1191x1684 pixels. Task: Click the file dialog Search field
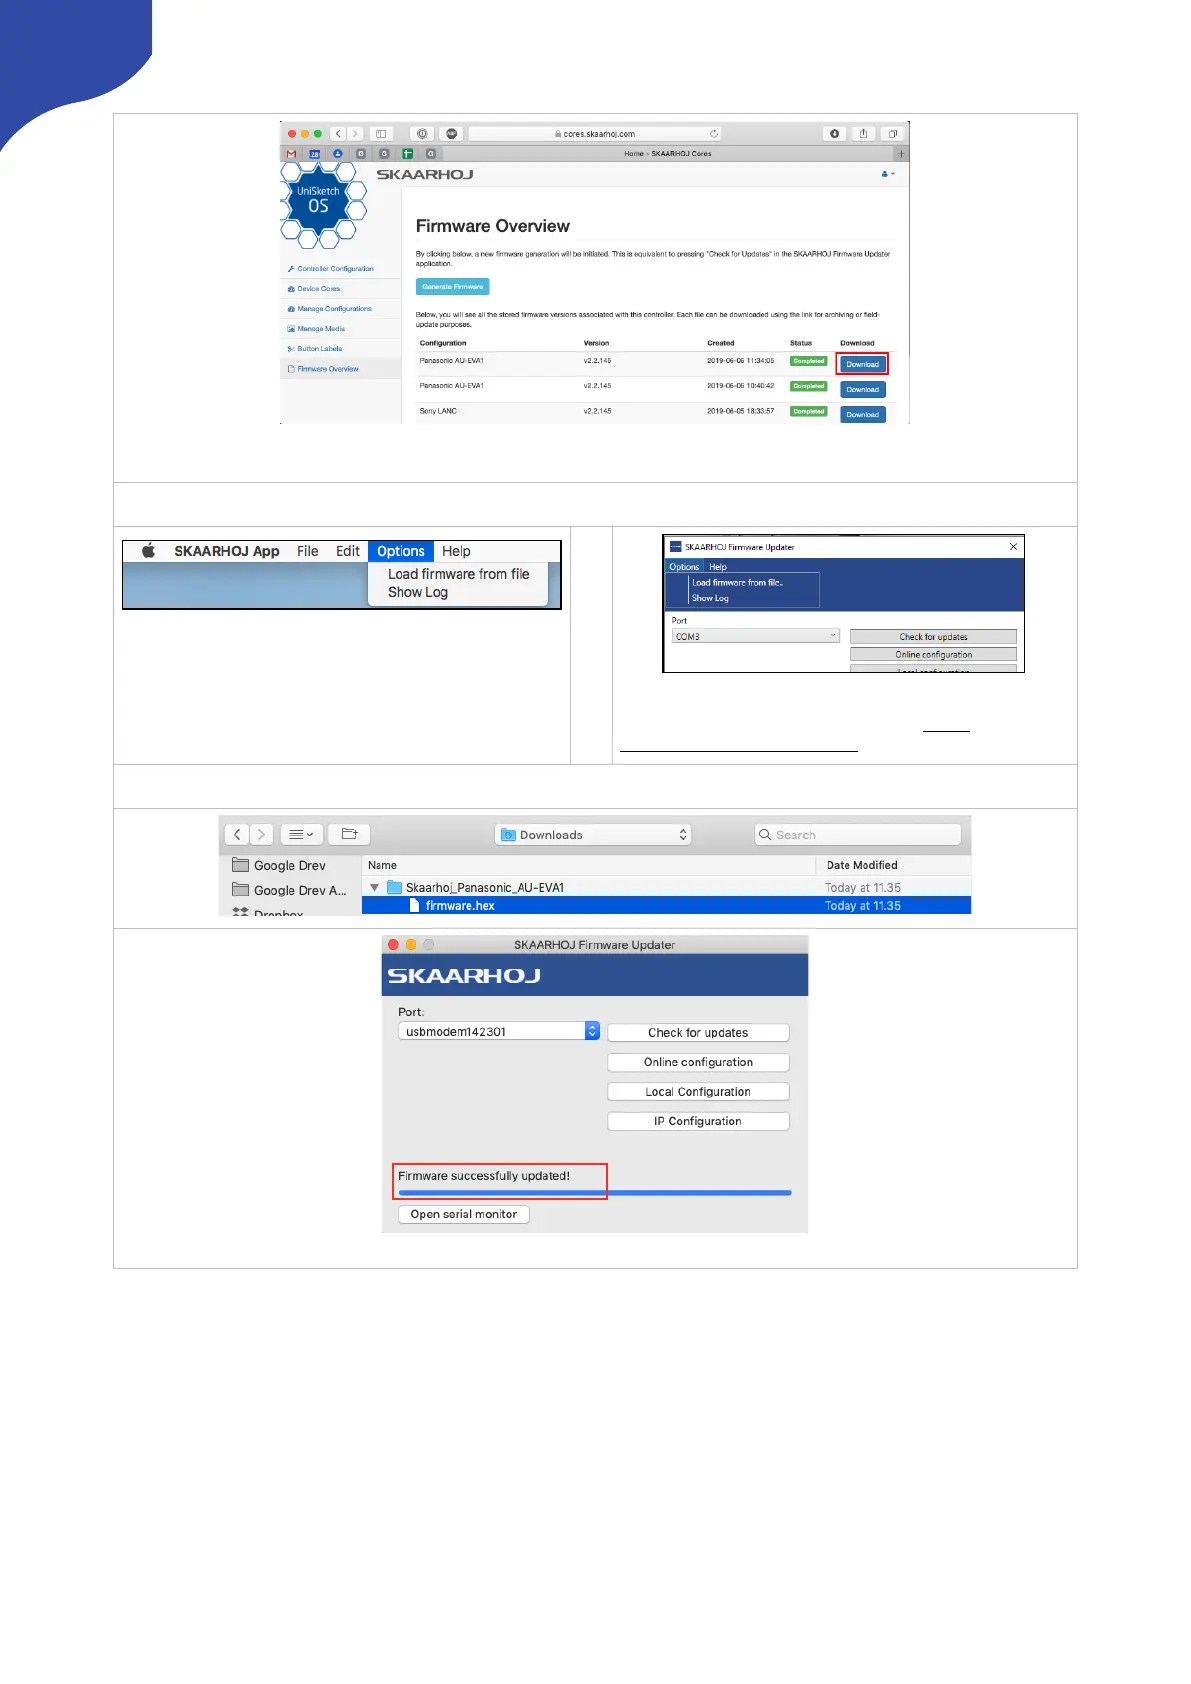(x=858, y=835)
